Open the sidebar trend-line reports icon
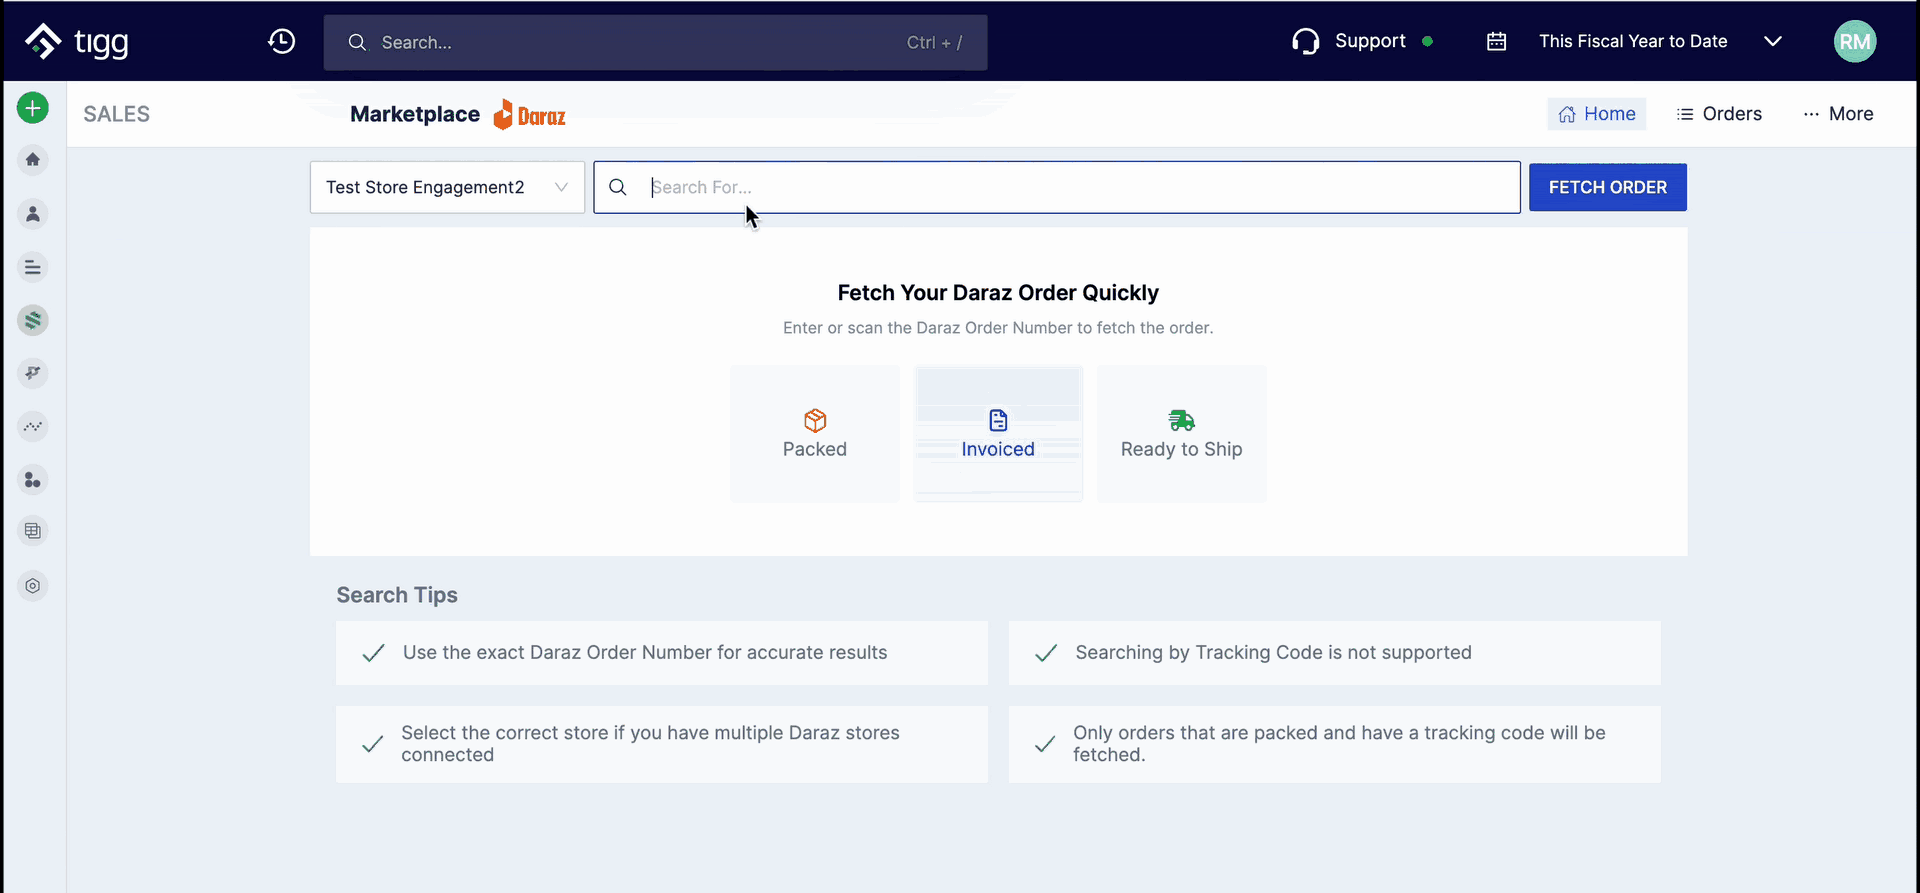Image resolution: width=1920 pixels, height=893 pixels. click(x=33, y=426)
